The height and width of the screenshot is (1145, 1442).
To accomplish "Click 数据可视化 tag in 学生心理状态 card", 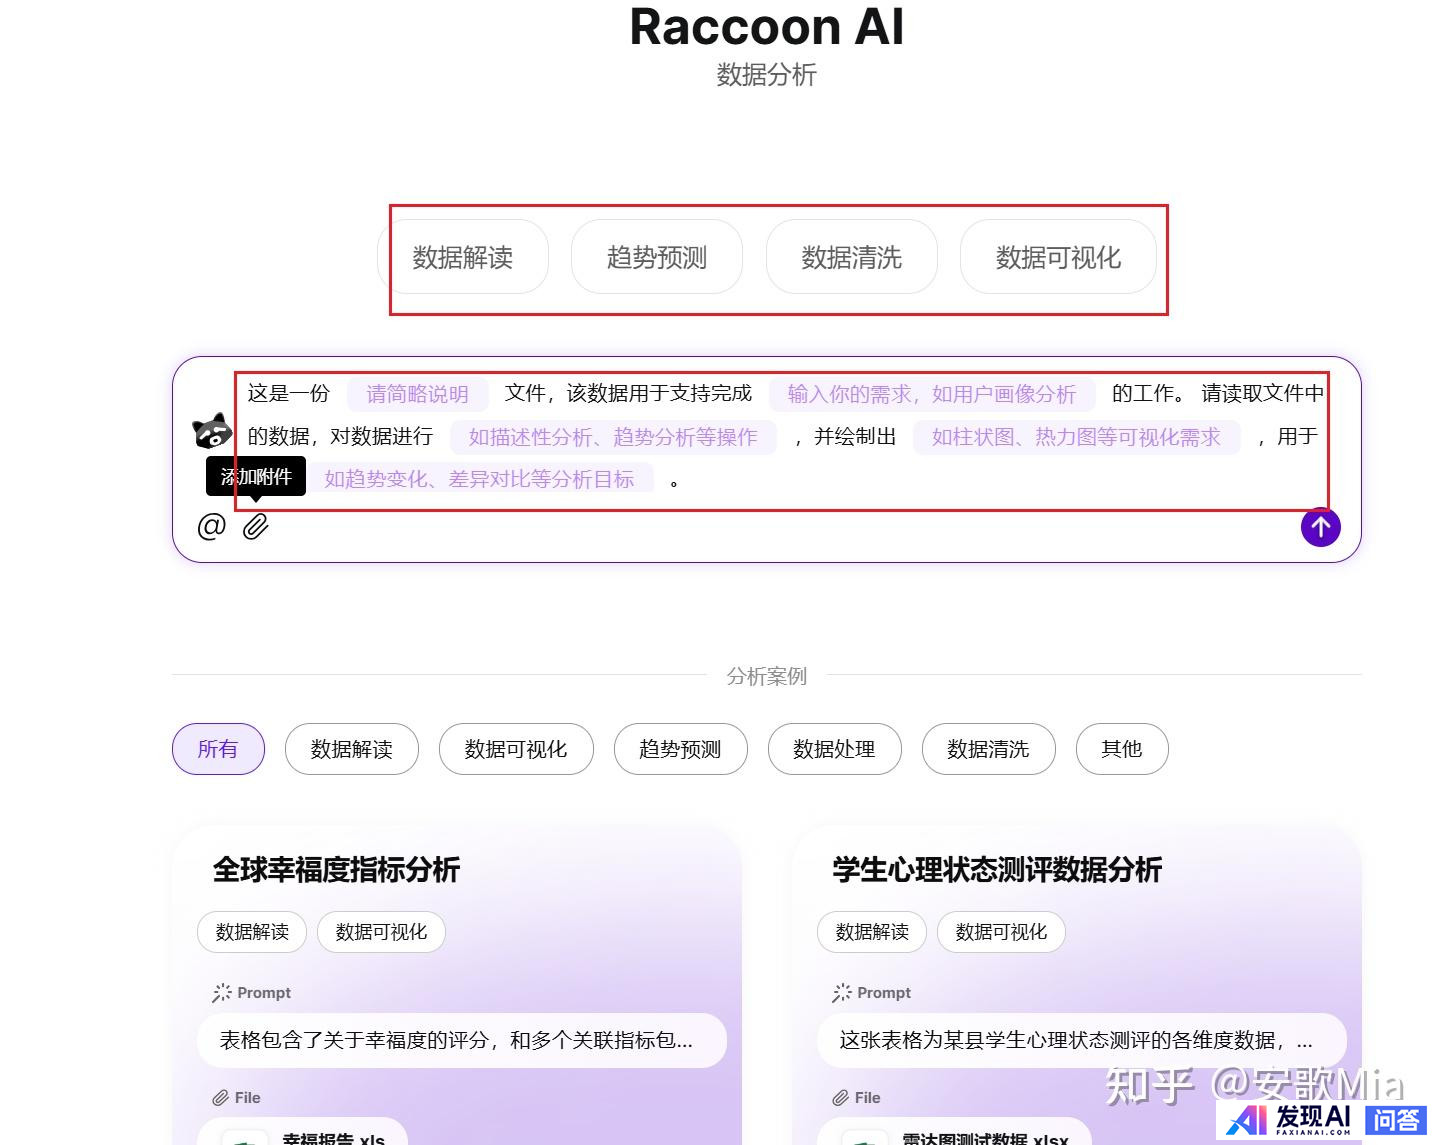I will (x=1001, y=932).
